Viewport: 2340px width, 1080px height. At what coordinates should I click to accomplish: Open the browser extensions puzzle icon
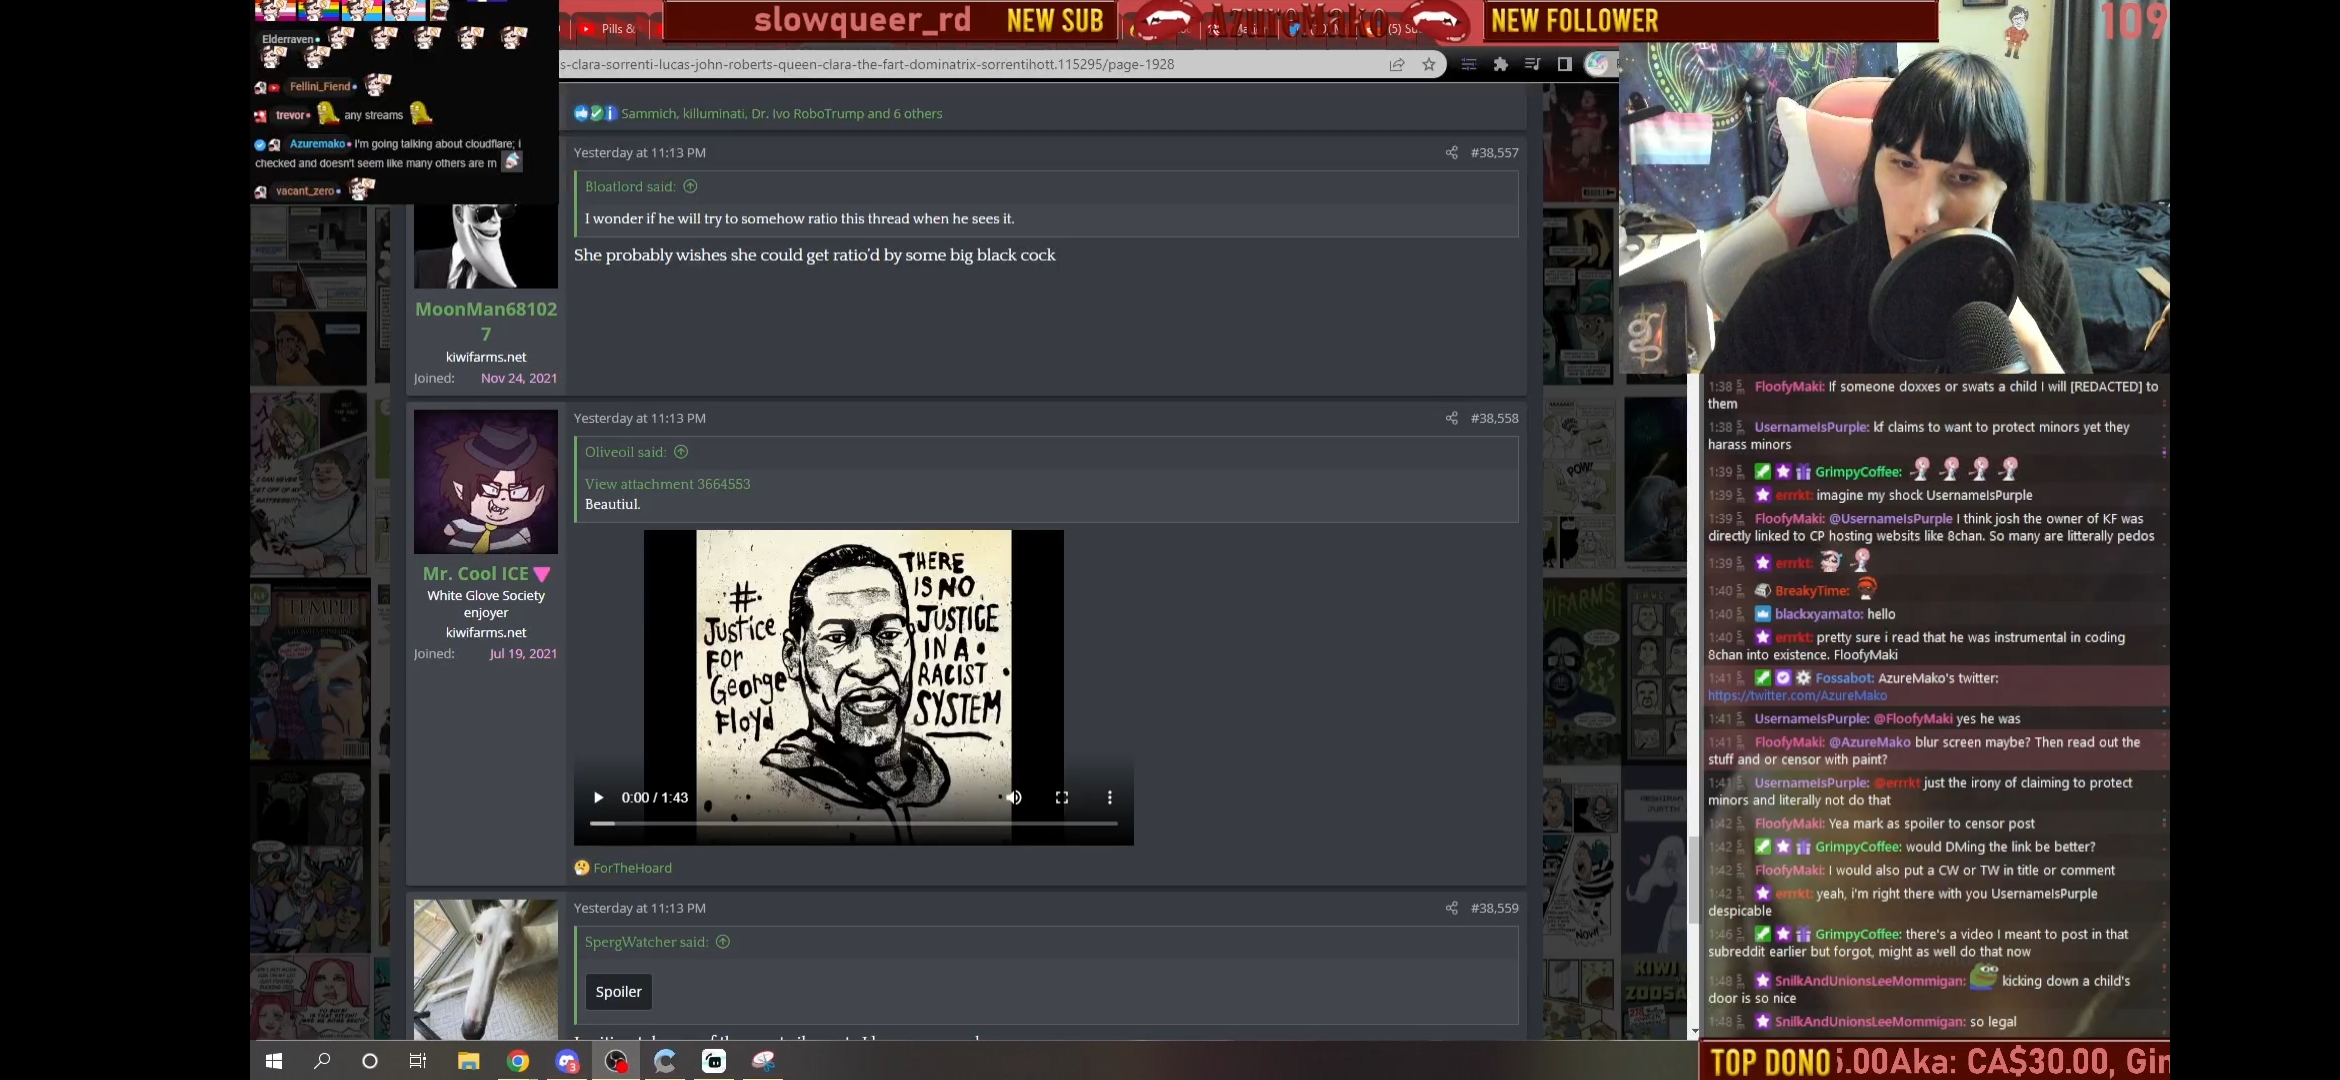(1500, 64)
